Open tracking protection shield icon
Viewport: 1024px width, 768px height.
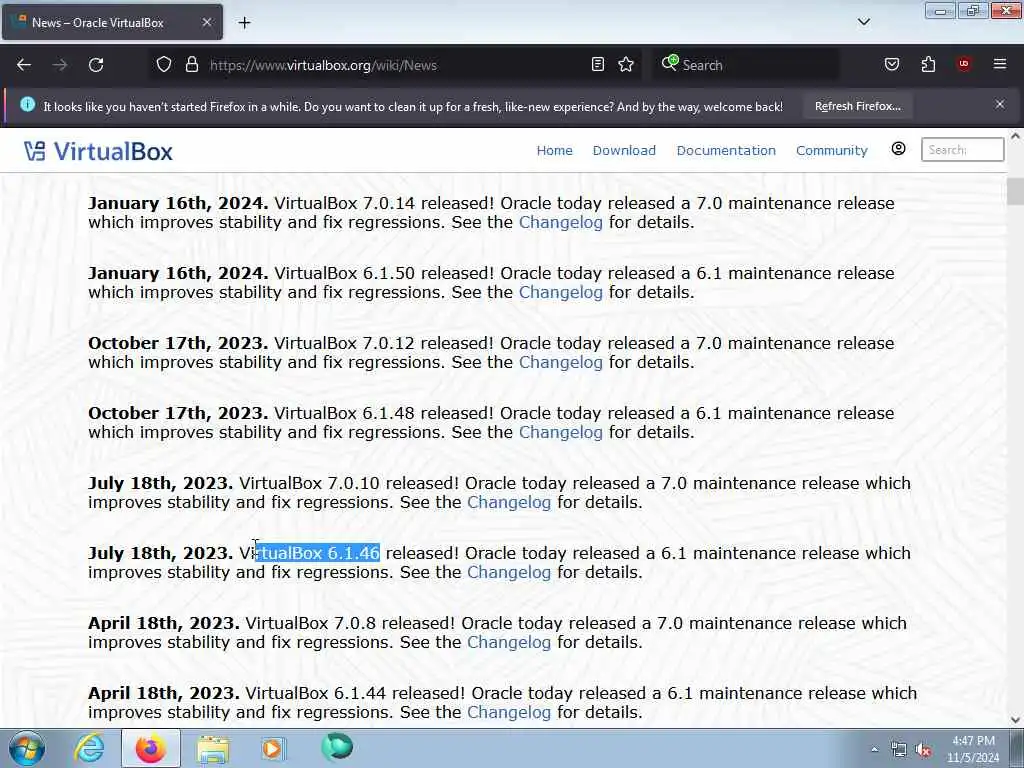(x=164, y=64)
